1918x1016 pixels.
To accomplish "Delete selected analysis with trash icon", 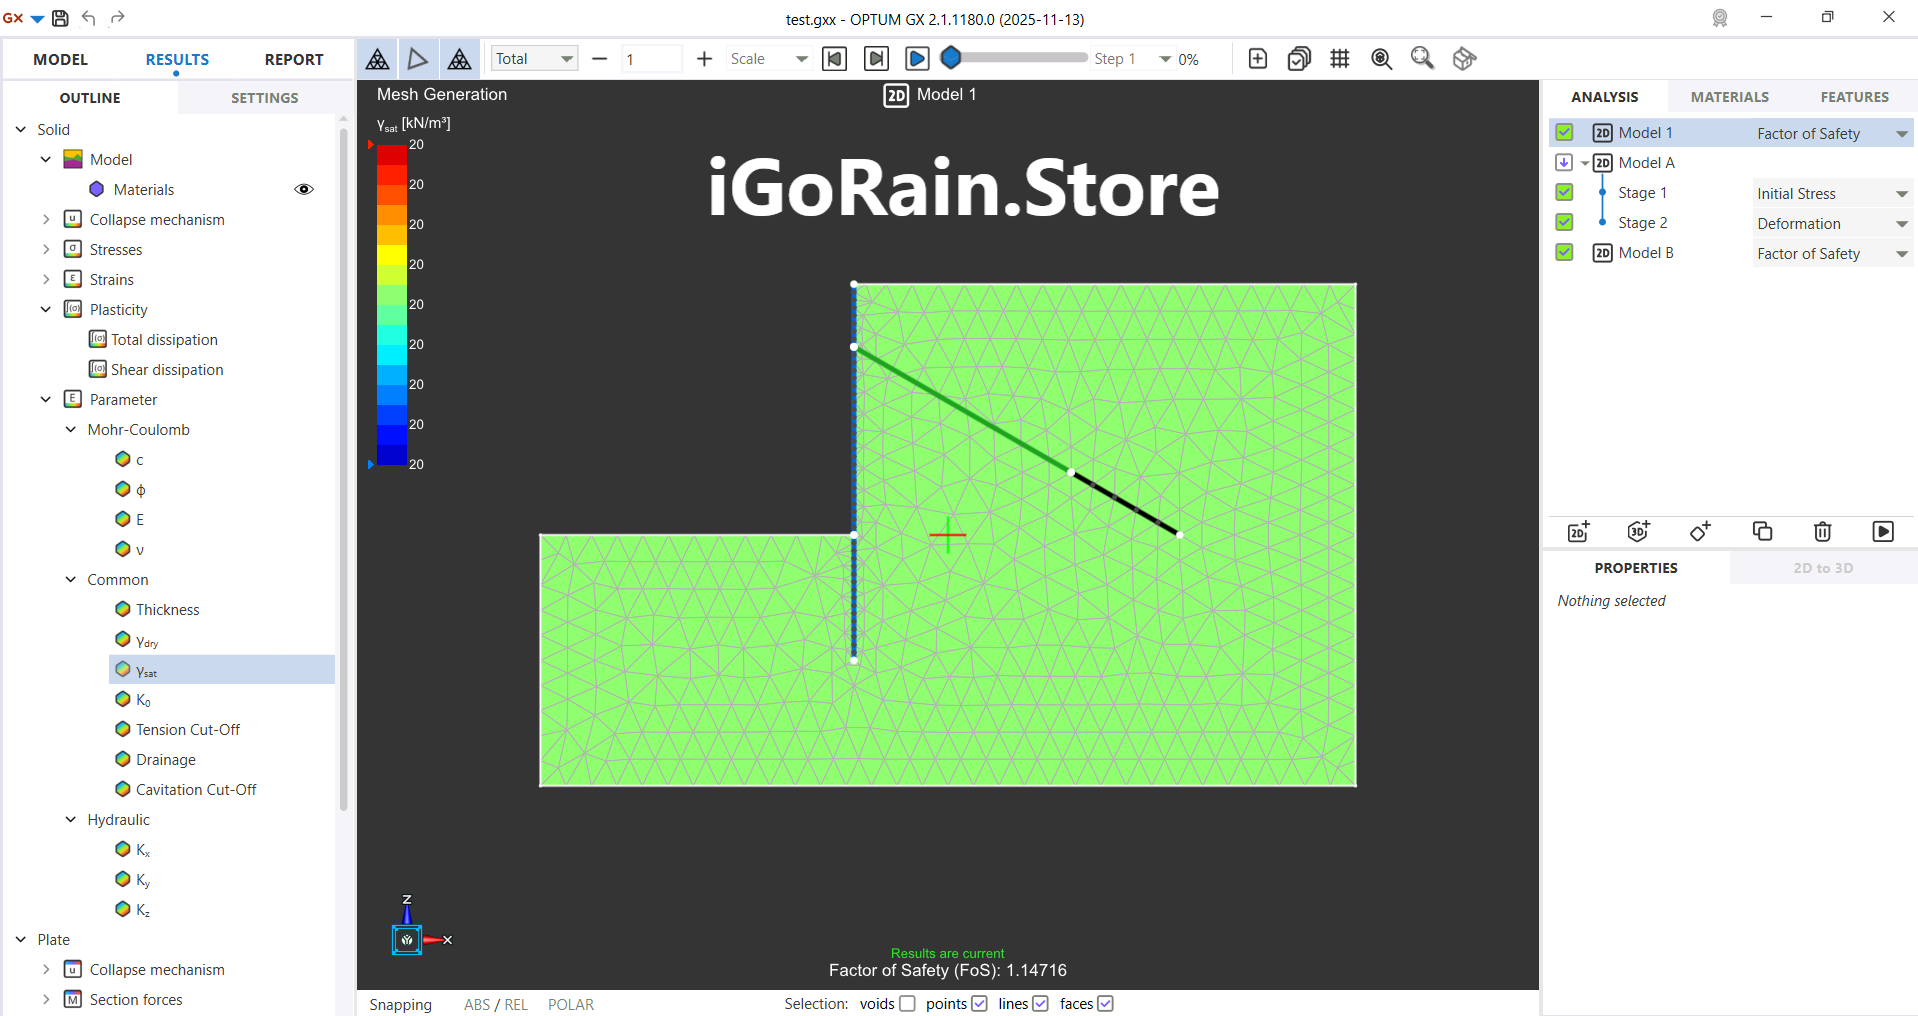I will coord(1822,532).
